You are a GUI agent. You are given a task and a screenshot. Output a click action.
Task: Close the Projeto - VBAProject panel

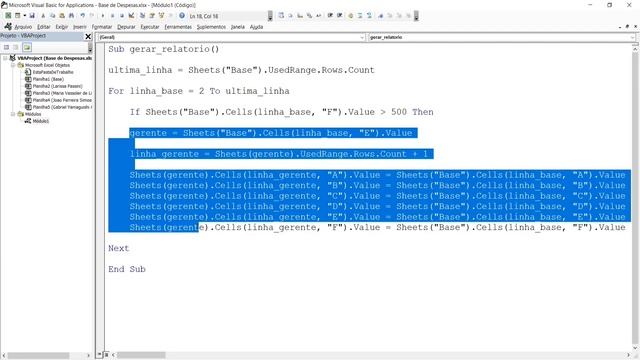tap(88, 36)
